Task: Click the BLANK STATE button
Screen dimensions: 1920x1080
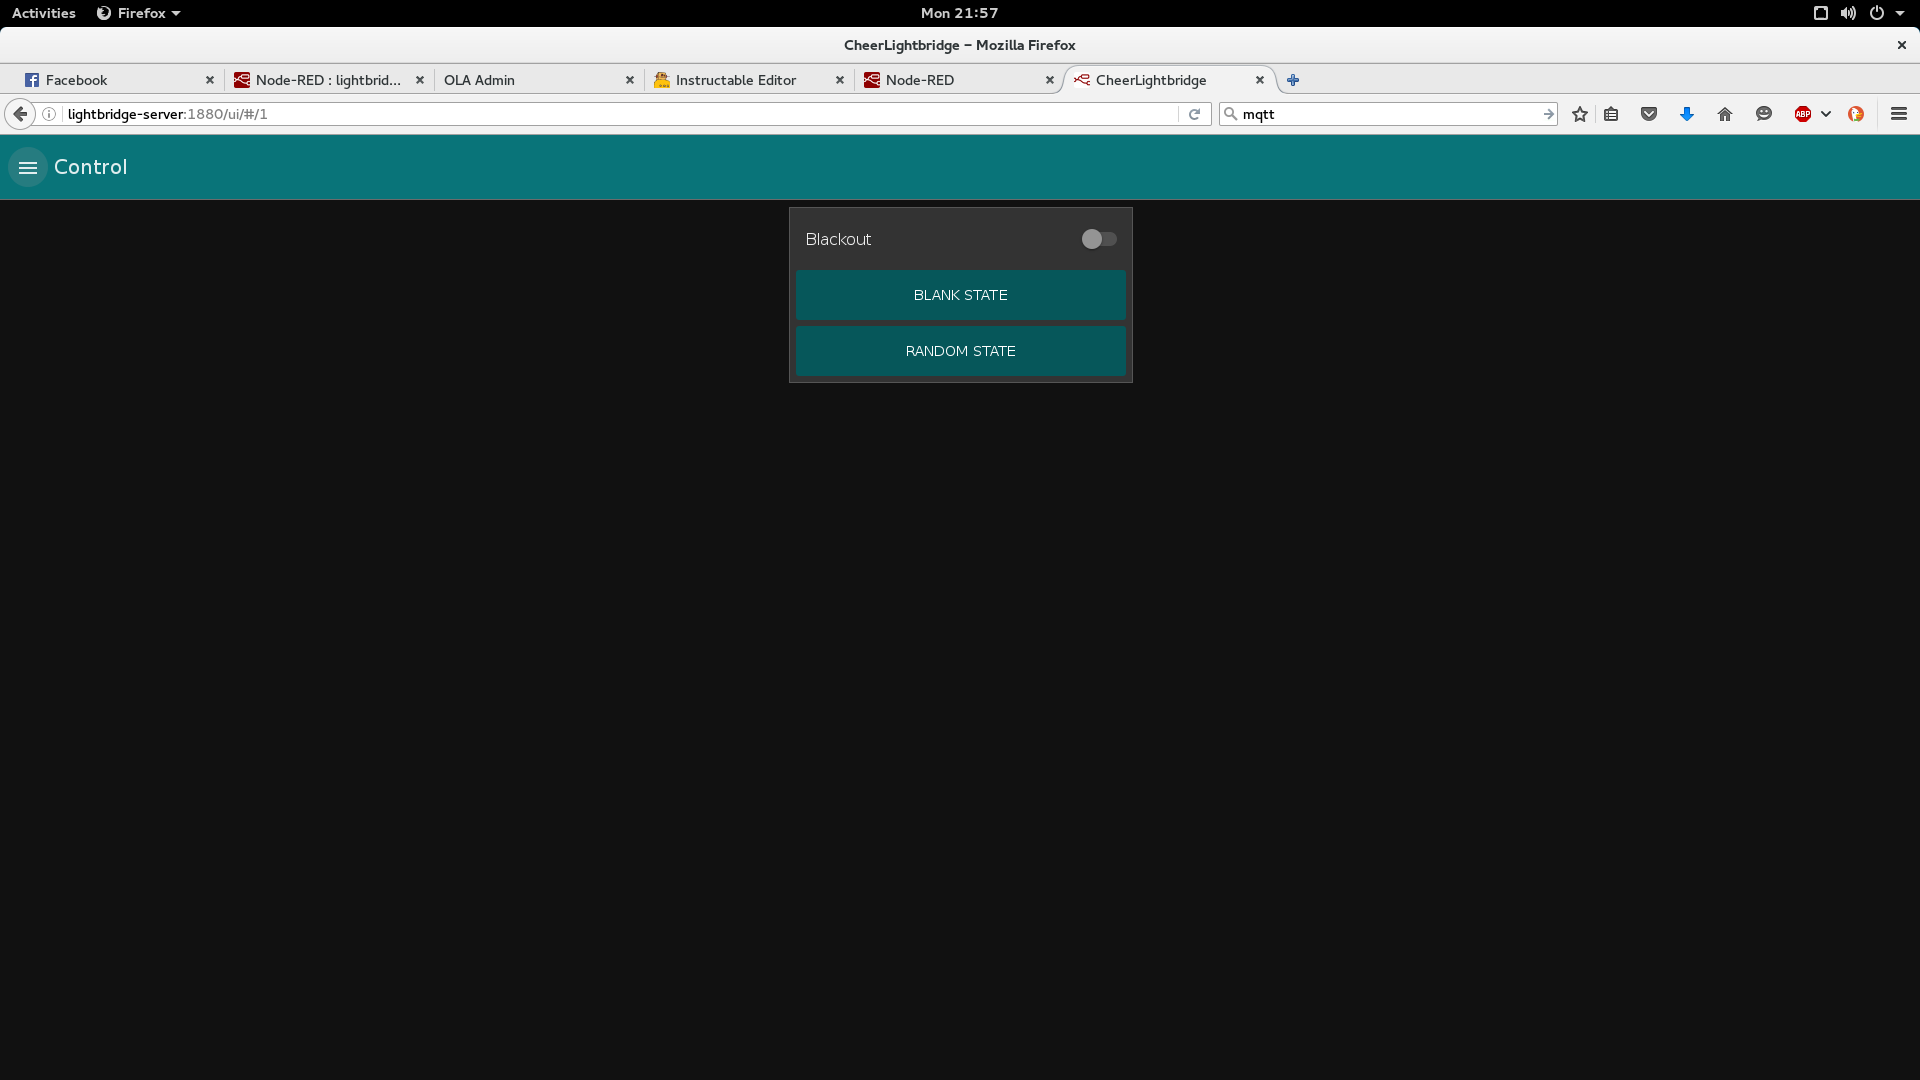Action: [960, 295]
